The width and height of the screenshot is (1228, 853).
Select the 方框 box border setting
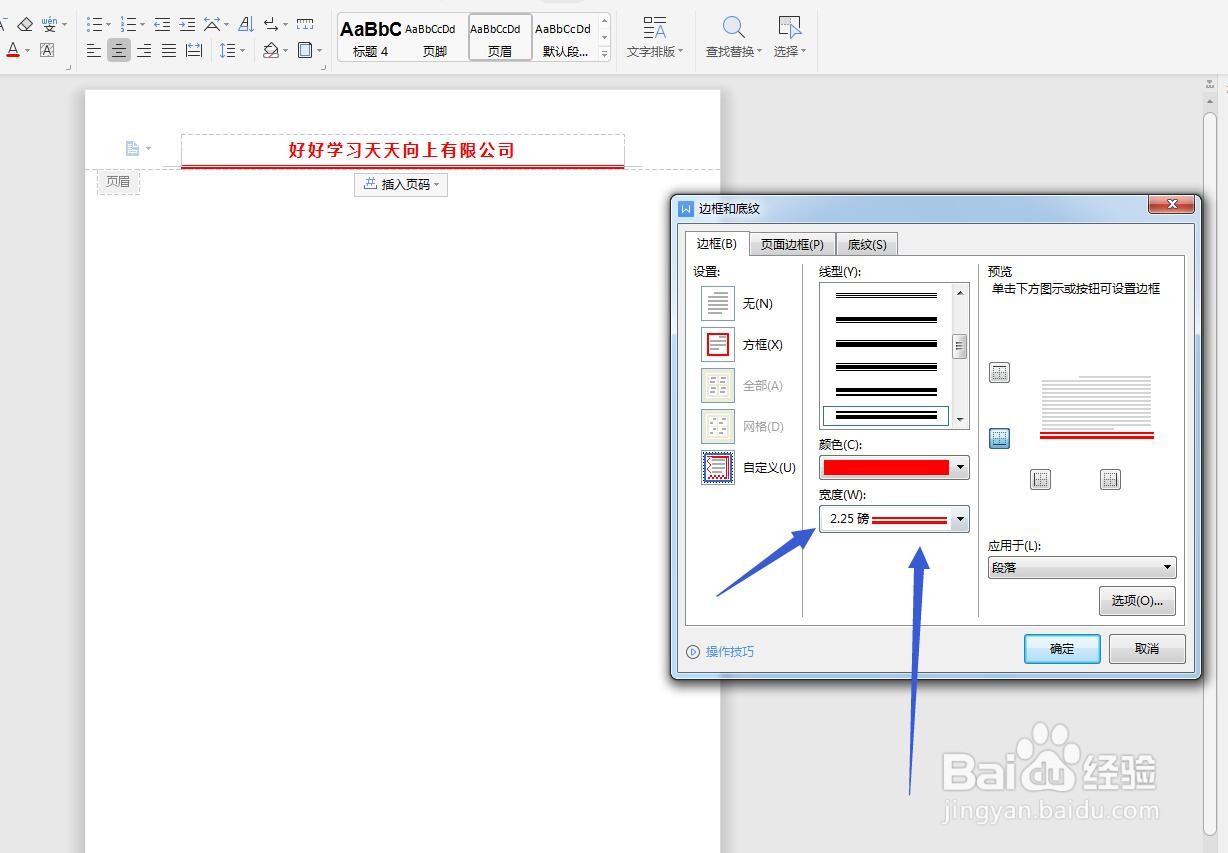click(x=717, y=344)
